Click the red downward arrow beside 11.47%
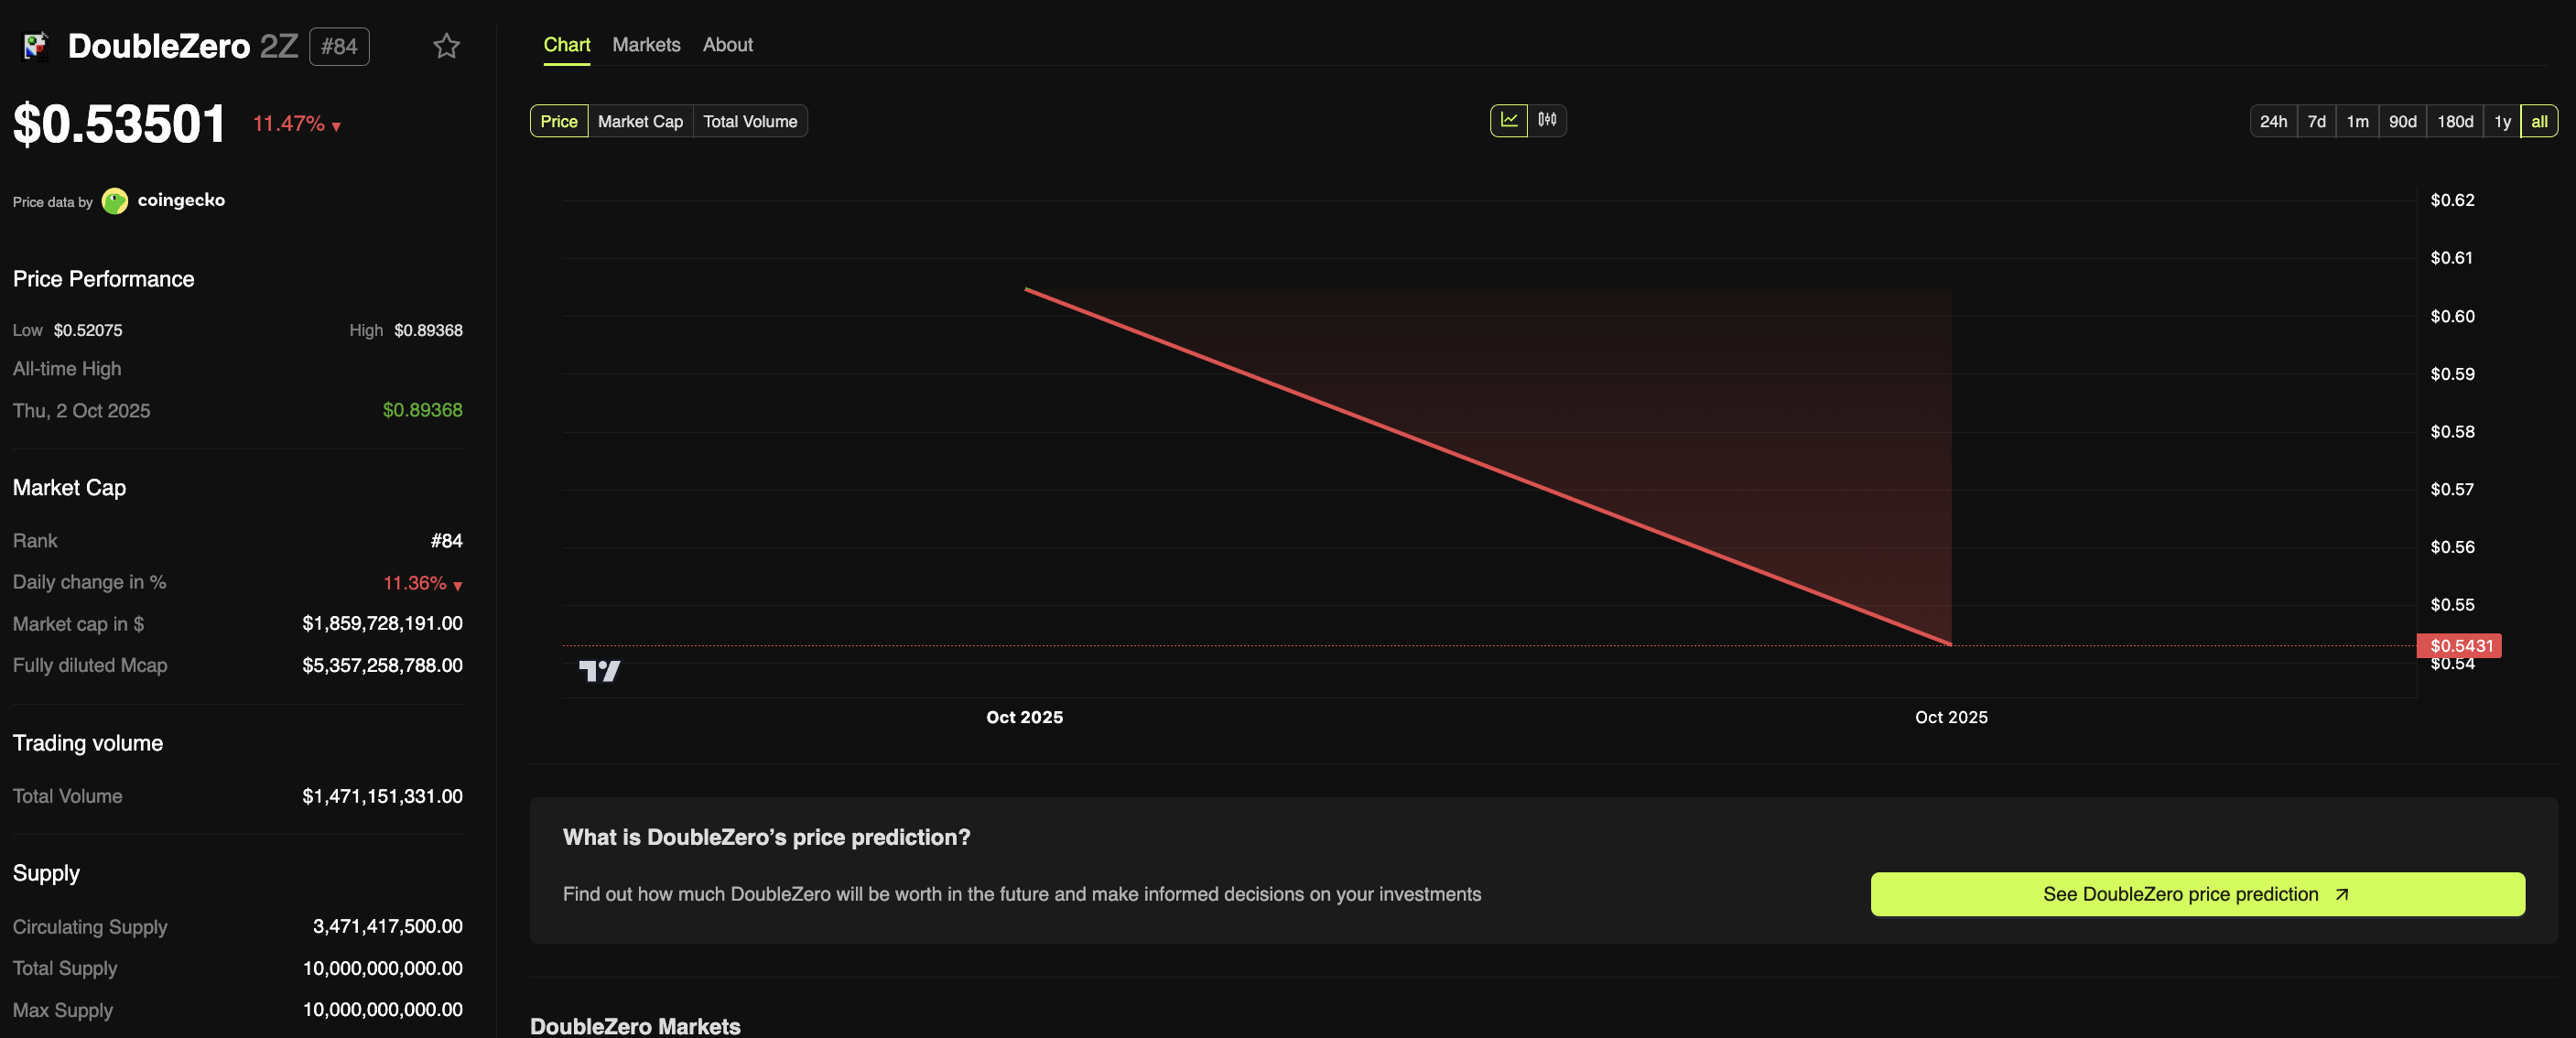The height and width of the screenshot is (1038, 2576). tap(335, 127)
